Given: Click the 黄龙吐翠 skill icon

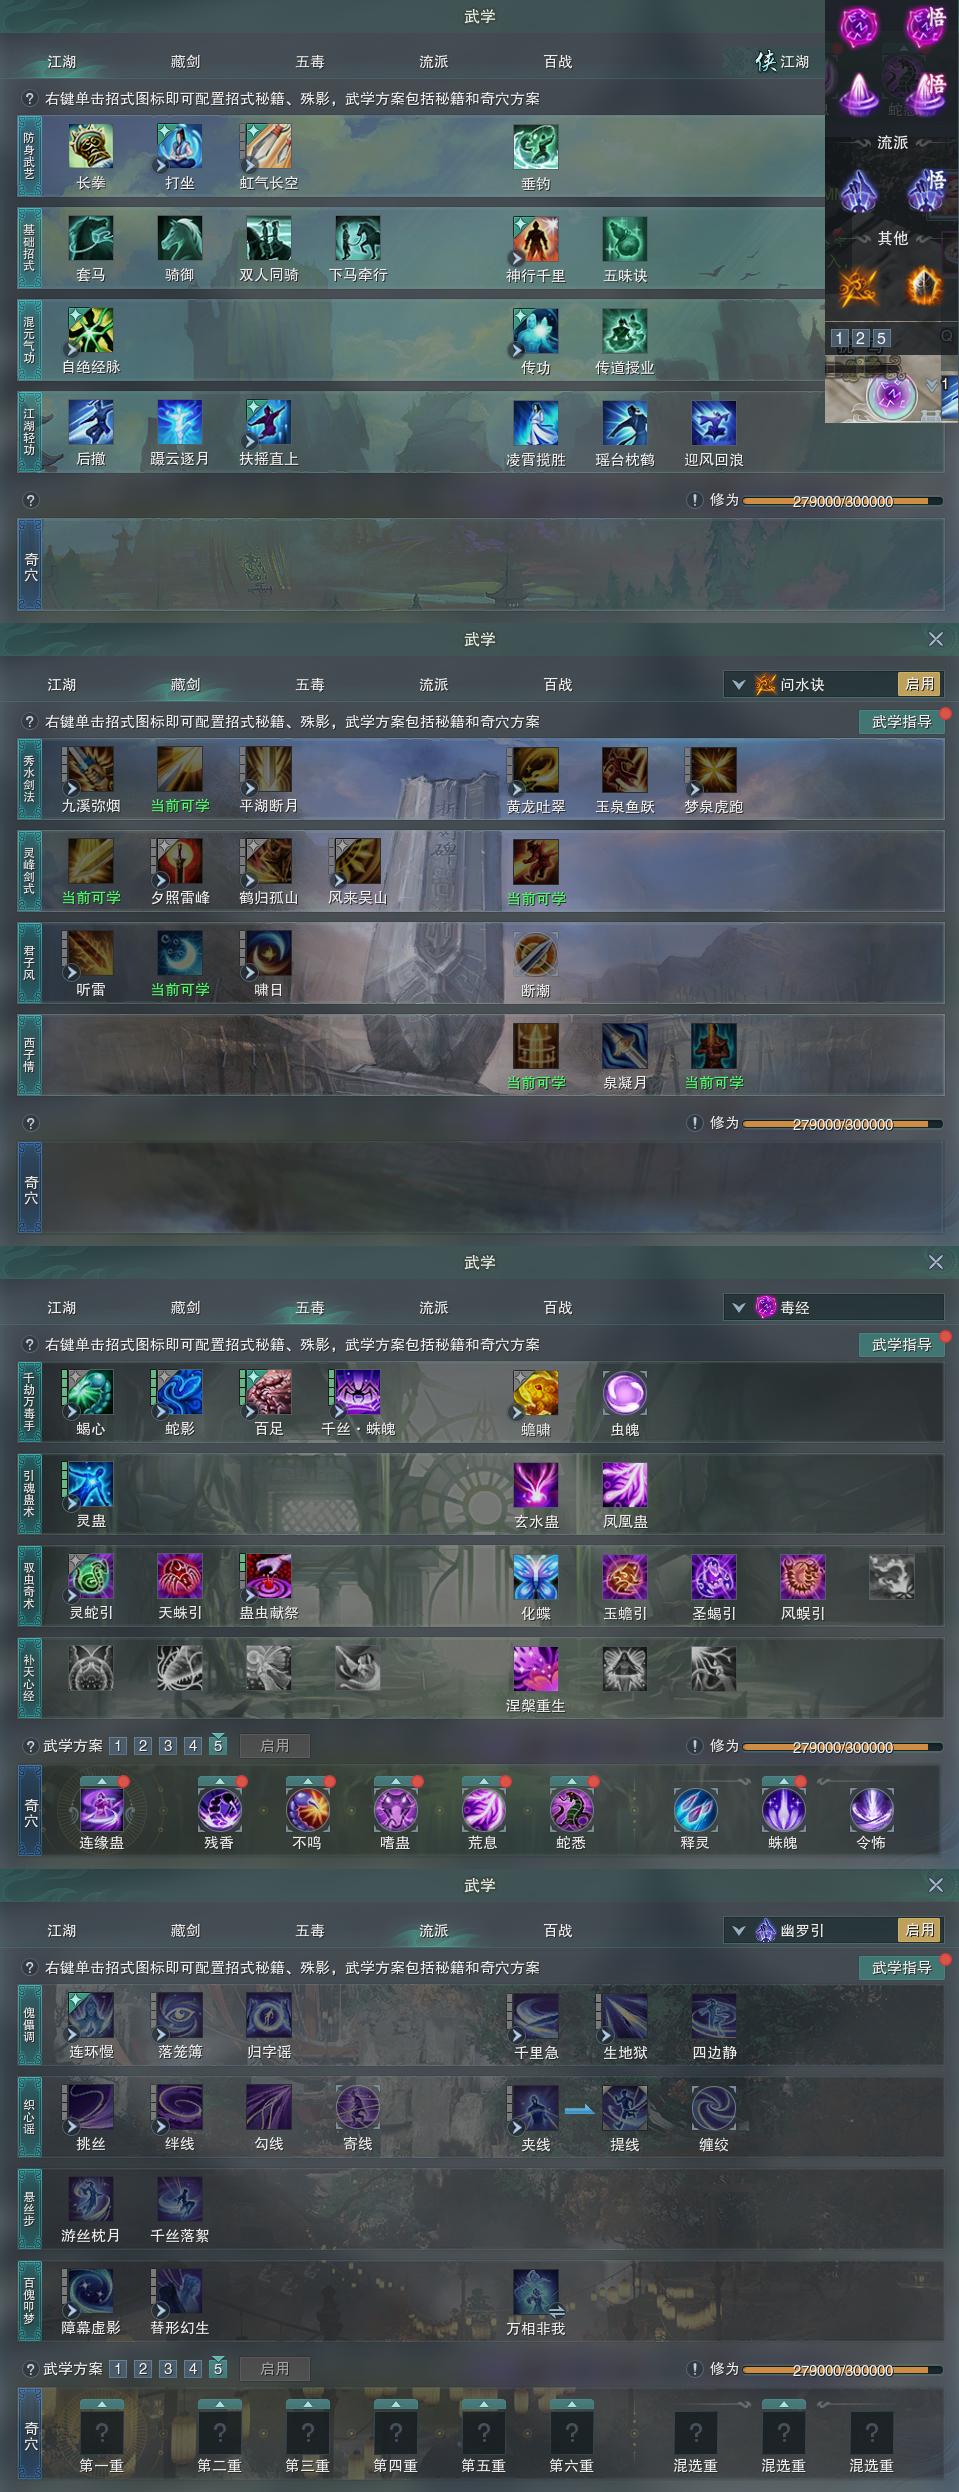Looking at the screenshot, I should (x=535, y=770).
